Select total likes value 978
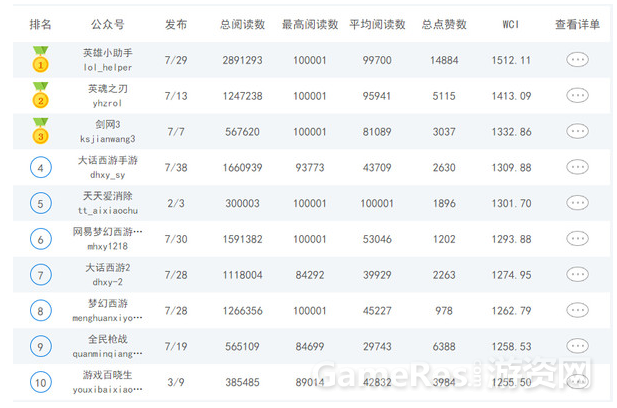Screen dimensions: 617x408 (x=444, y=311)
